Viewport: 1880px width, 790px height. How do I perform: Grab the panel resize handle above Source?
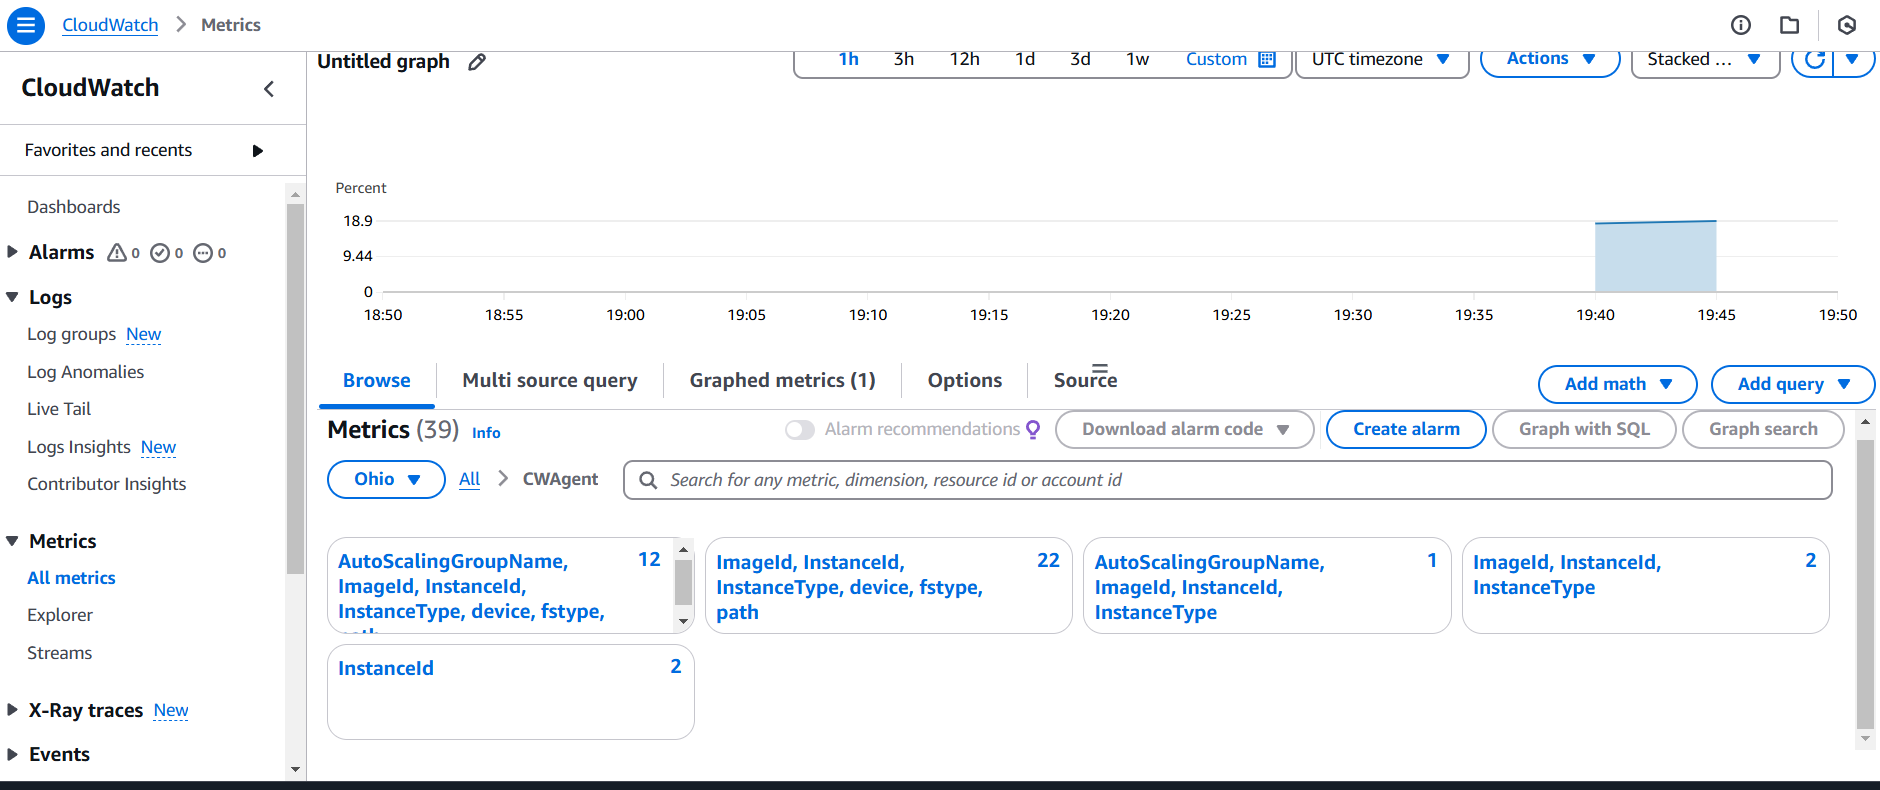click(x=1100, y=368)
